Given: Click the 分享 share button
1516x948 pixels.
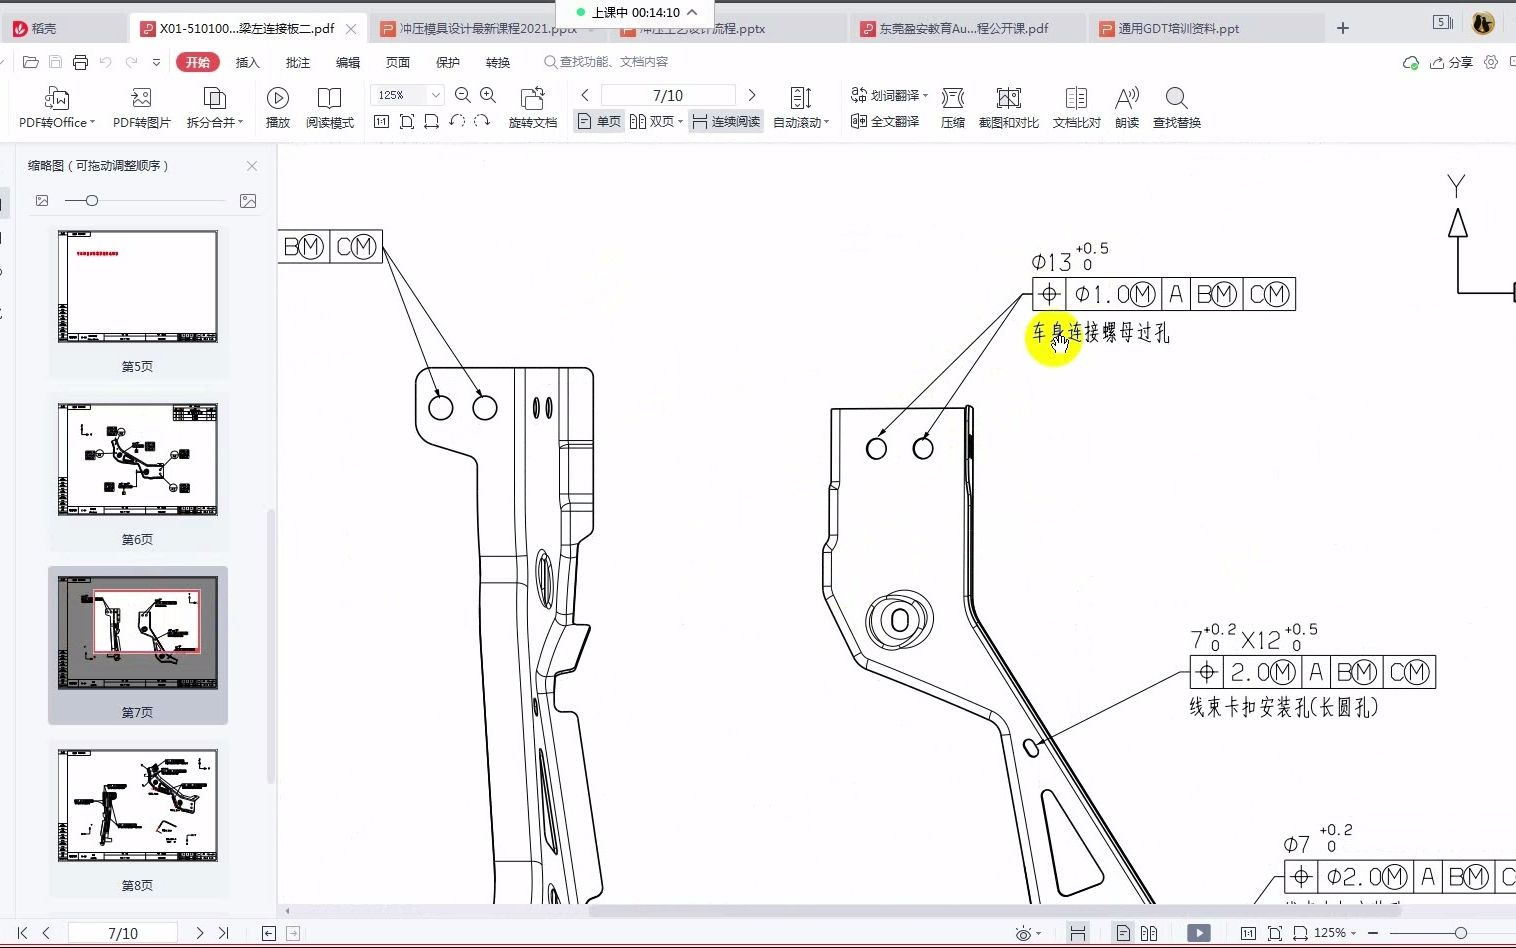Looking at the screenshot, I should coord(1452,62).
